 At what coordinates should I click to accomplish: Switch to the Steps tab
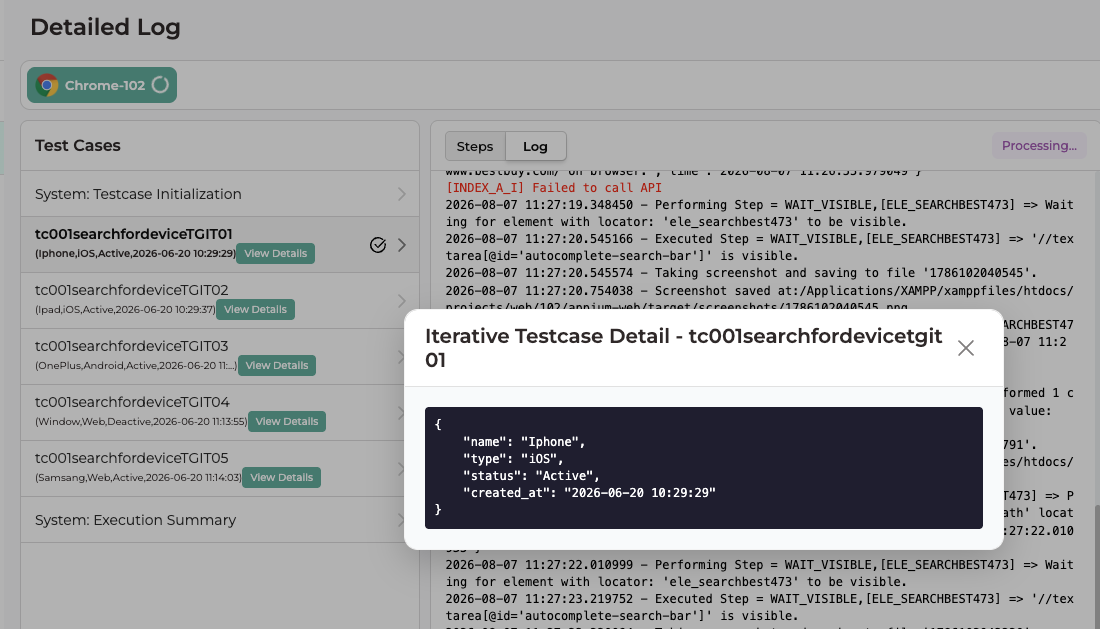(x=475, y=147)
